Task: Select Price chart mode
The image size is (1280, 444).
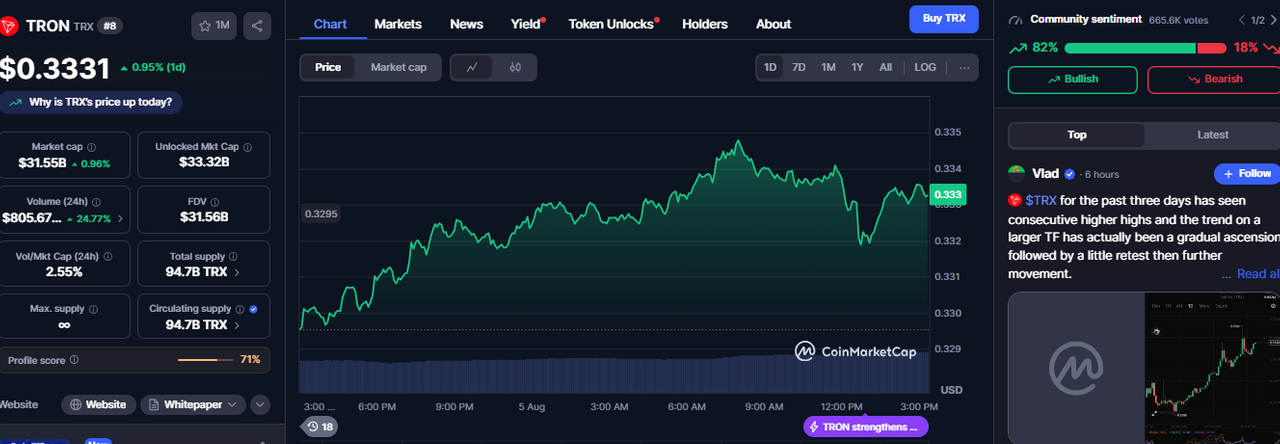Action: coord(328,67)
